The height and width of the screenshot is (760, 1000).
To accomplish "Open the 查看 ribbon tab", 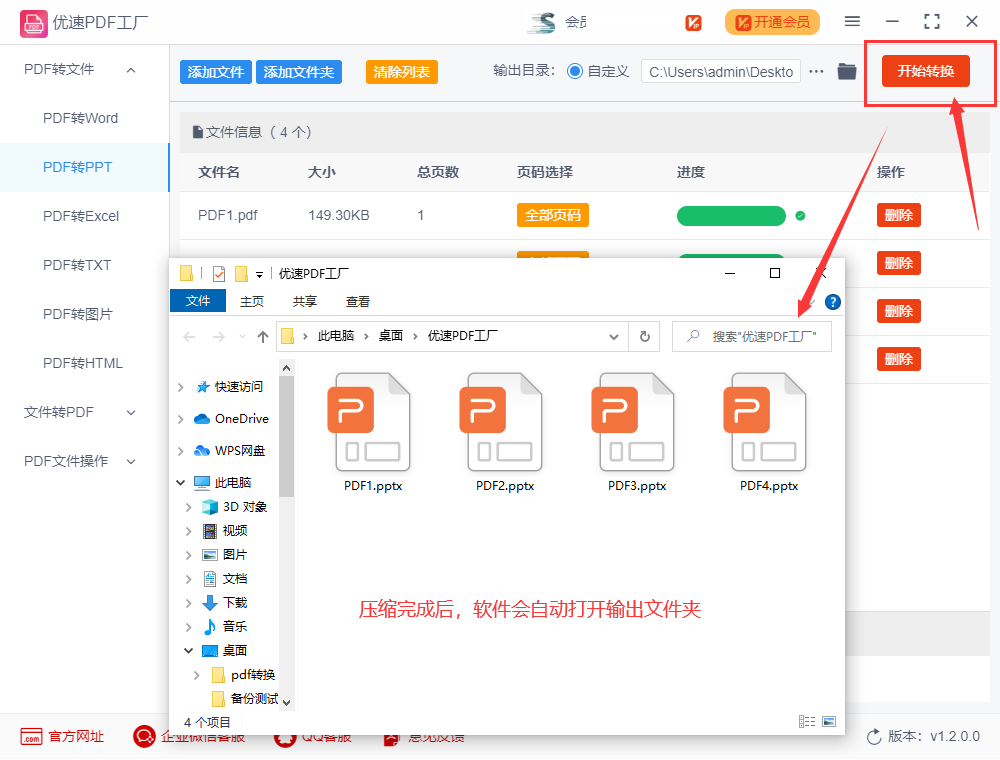I will pos(358,302).
